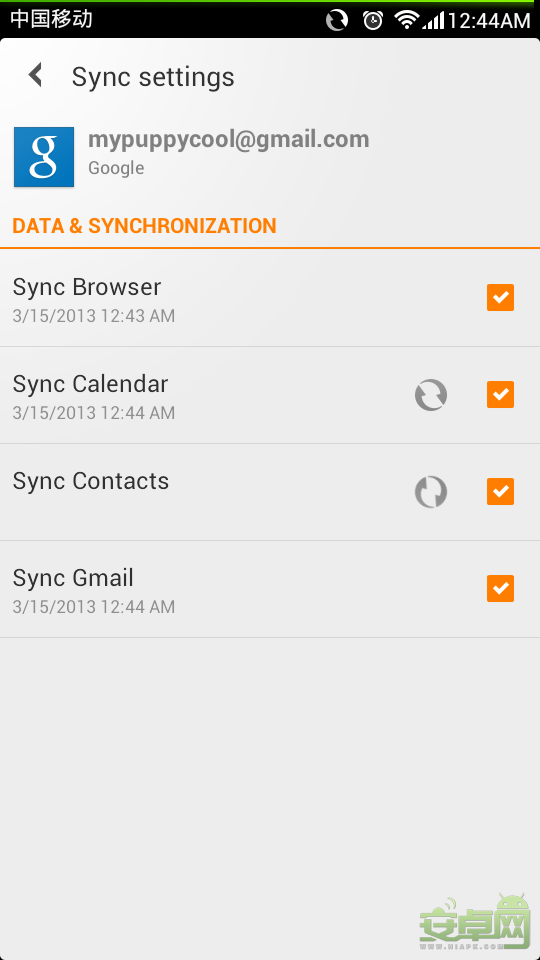
Task: Select the Sync Browser row label
Action: pyautogui.click(x=87, y=287)
